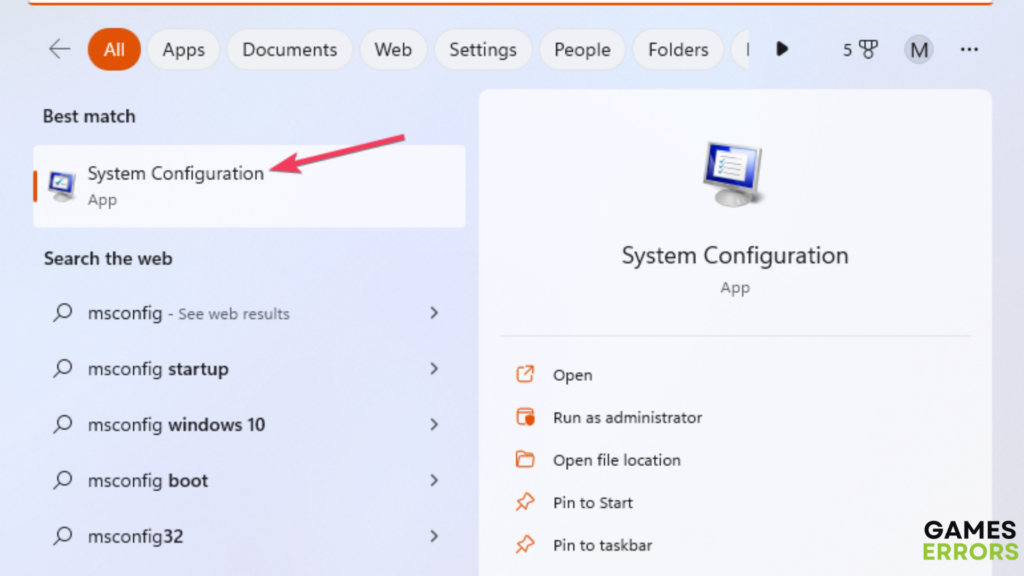This screenshot has width=1024, height=576.
Task: Select the msconfig32 search suggestion
Action: [135, 537]
